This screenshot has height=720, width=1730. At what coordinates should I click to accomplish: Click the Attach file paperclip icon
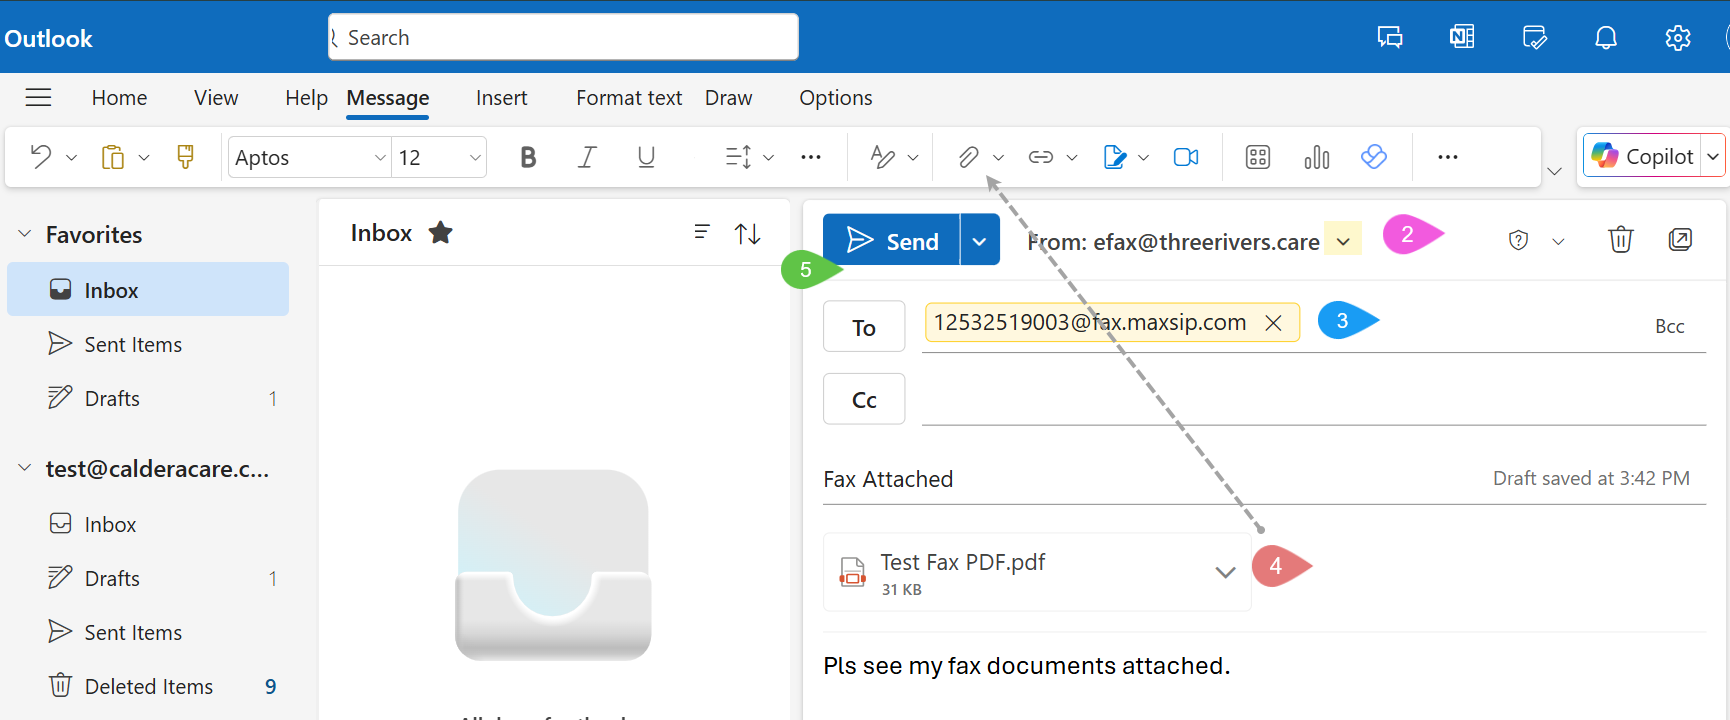click(968, 157)
